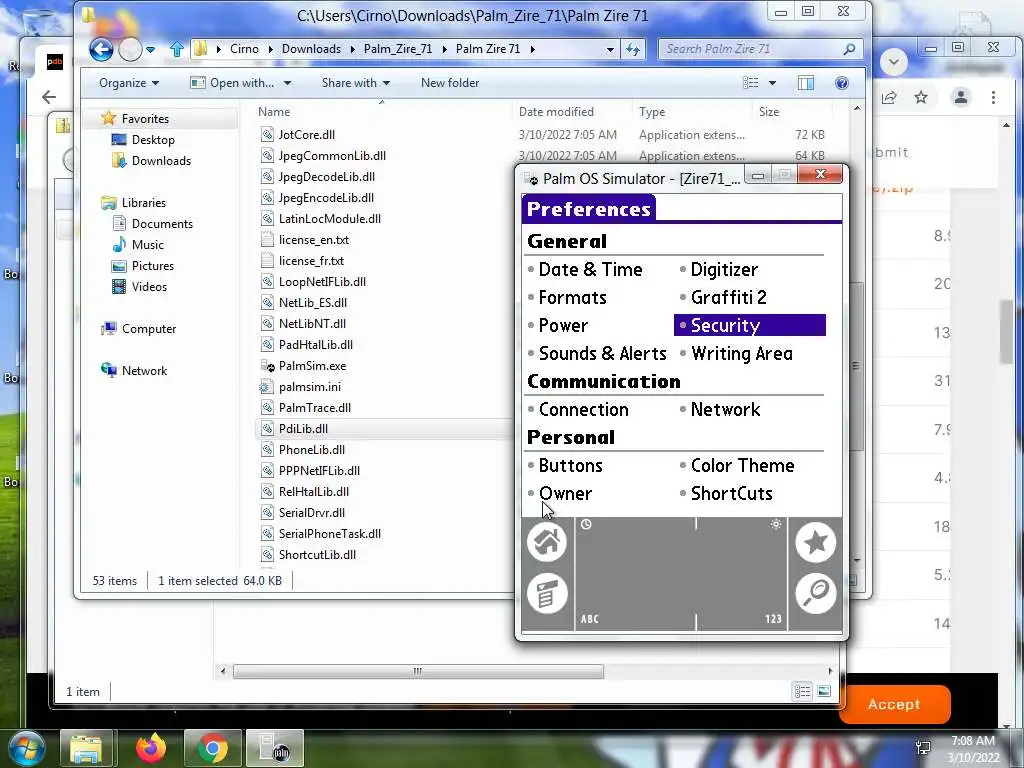Tap the clock icon in Graffiti area
This screenshot has height=768, width=1024.
586,524
